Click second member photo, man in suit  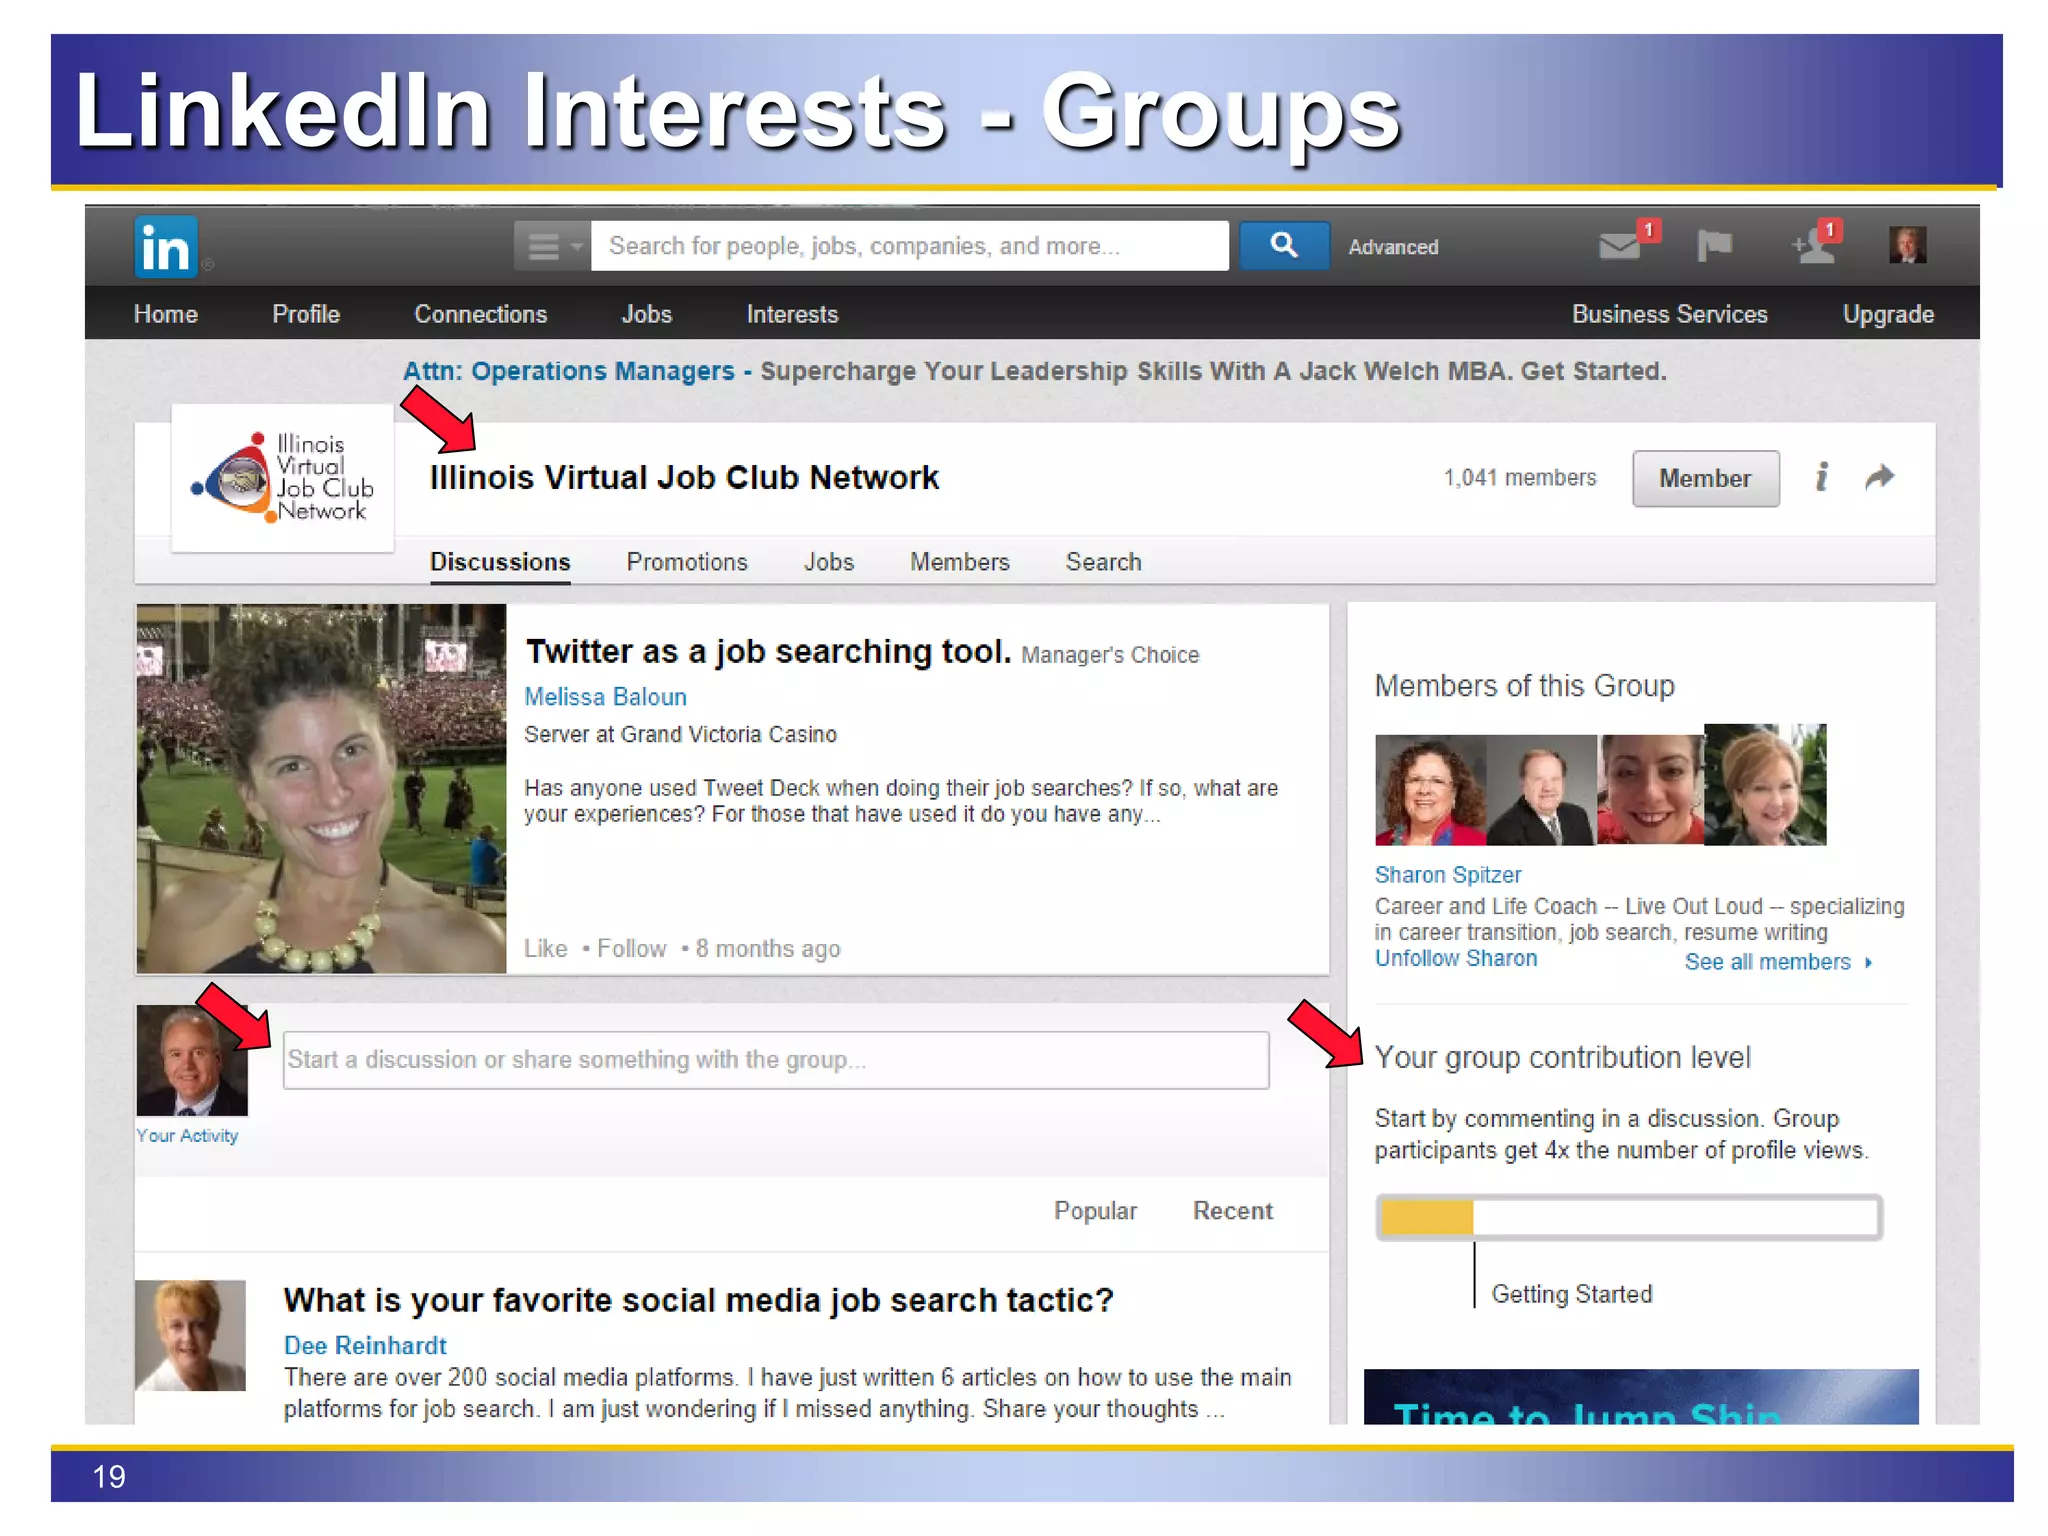(x=1541, y=790)
